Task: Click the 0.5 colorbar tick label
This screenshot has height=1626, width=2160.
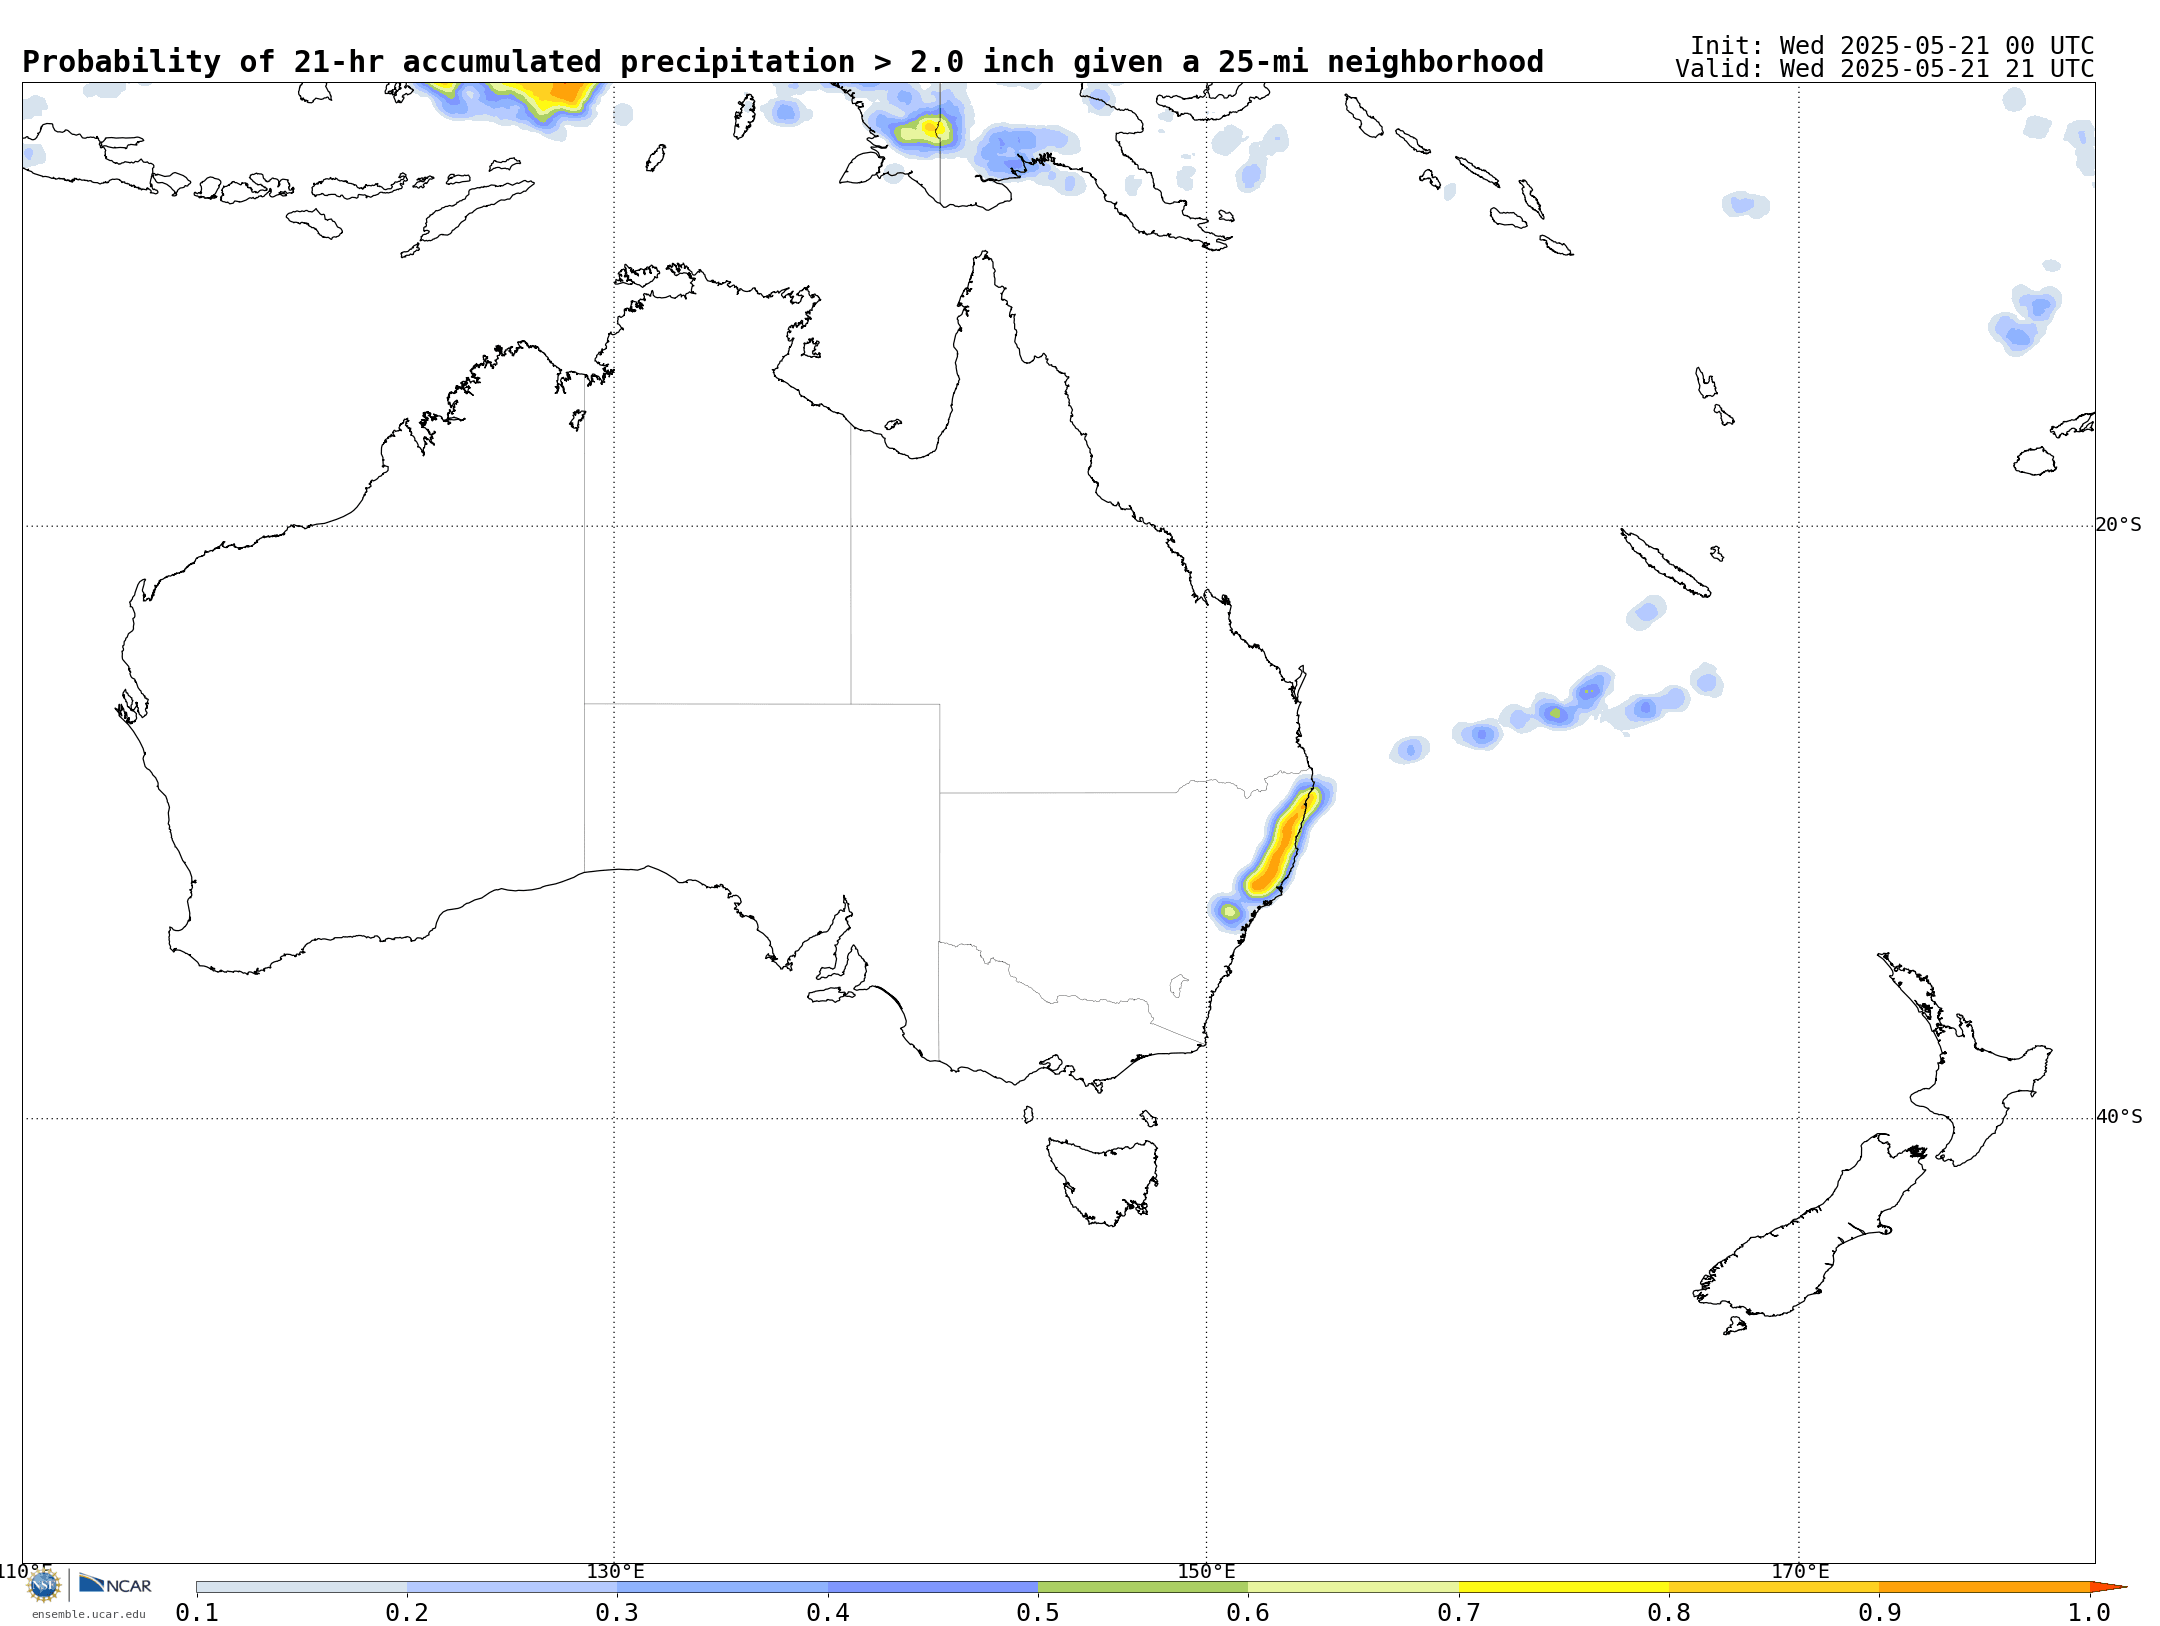Action: (x=1038, y=1612)
